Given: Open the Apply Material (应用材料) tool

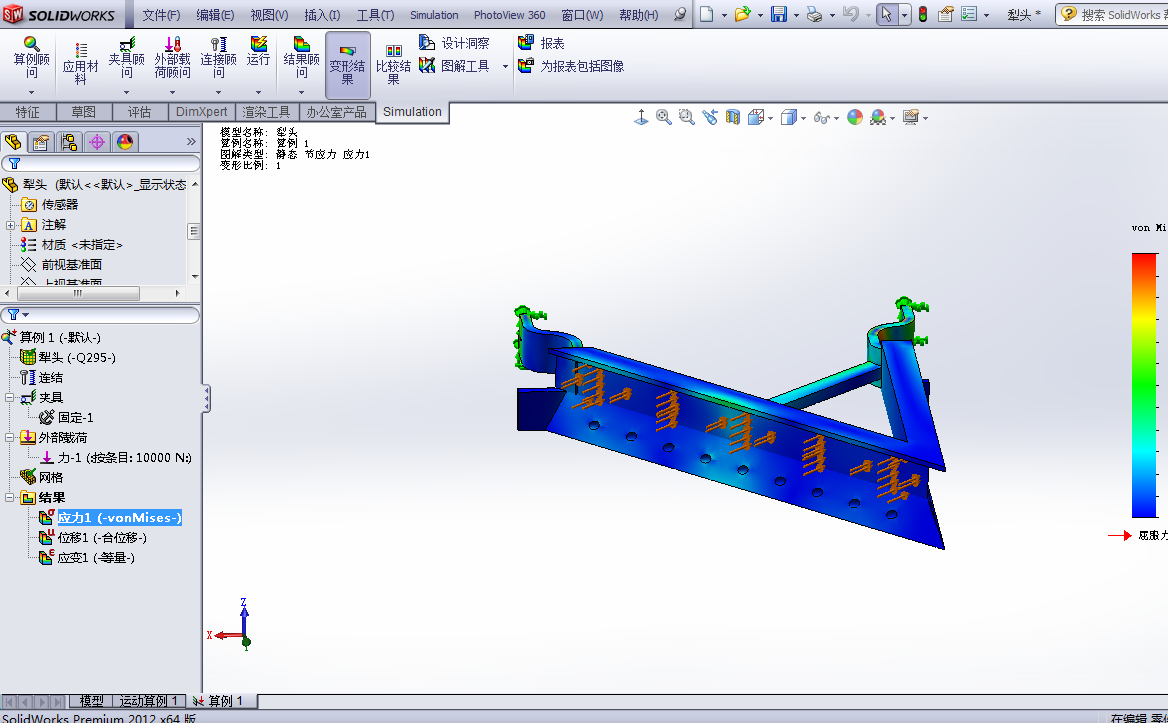Looking at the screenshot, I should click(x=81, y=51).
